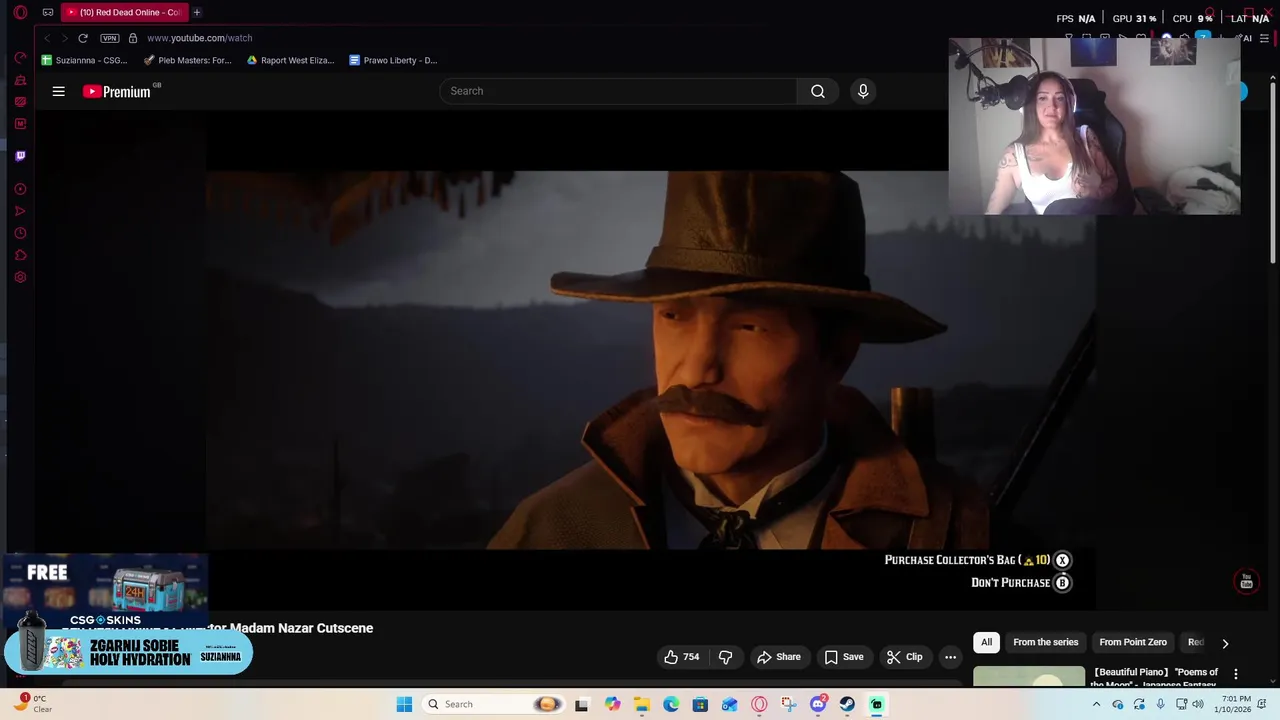Screen dimensions: 1280x720
Task: Show hidden system tray icons
Action: pyautogui.click(x=1096, y=704)
